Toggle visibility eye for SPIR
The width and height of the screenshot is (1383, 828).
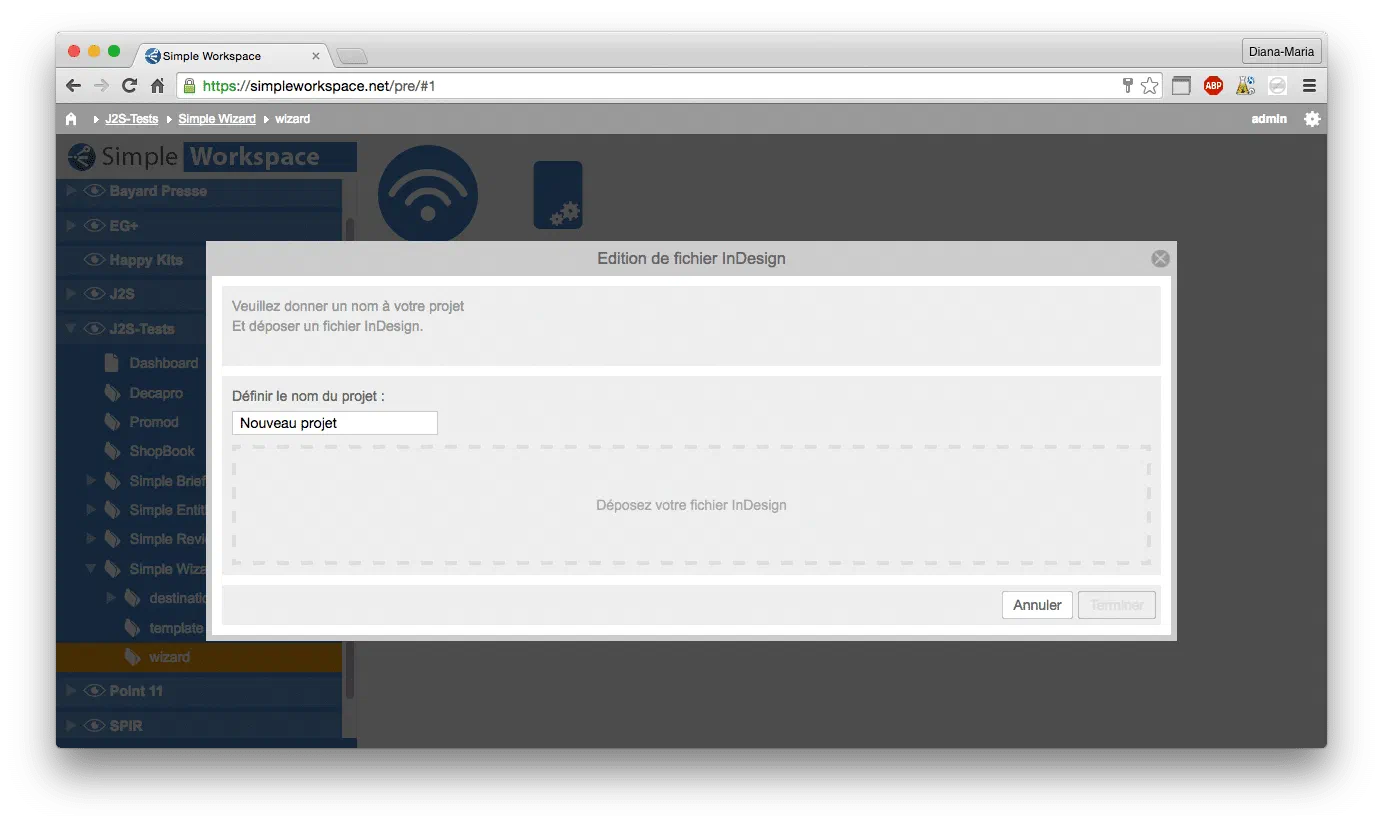95,726
